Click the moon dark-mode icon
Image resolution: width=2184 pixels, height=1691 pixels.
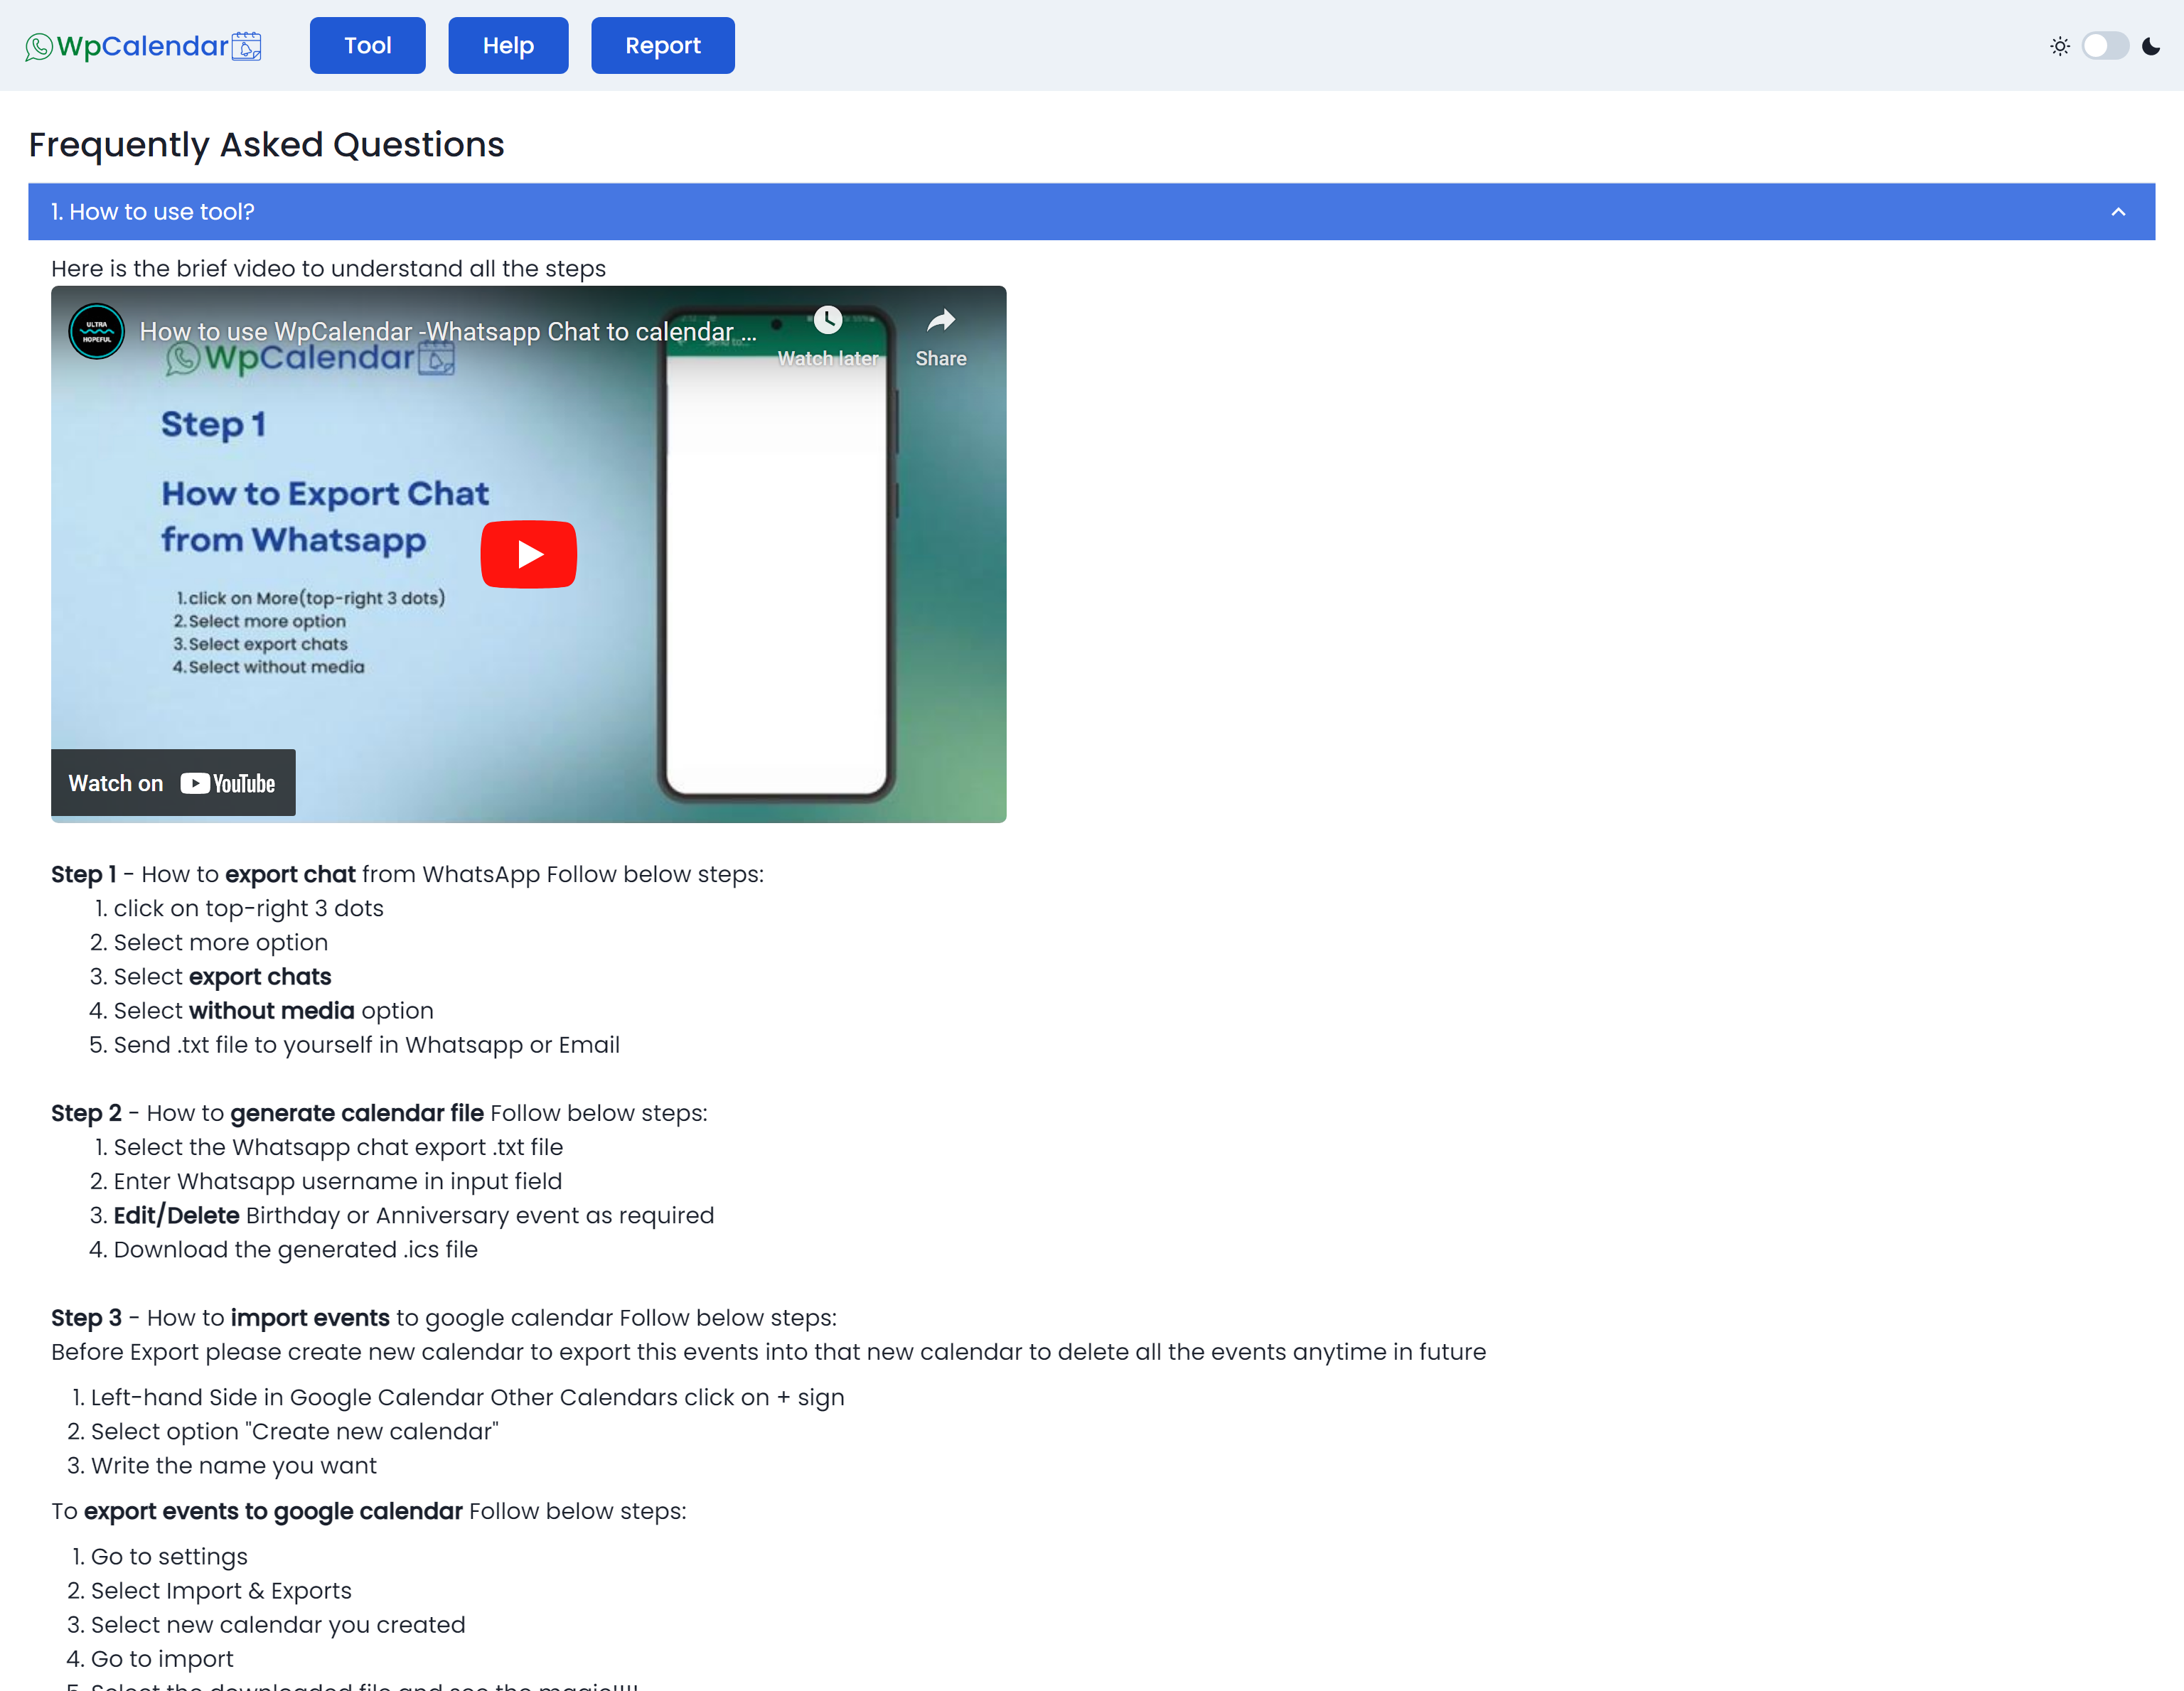2150,46
